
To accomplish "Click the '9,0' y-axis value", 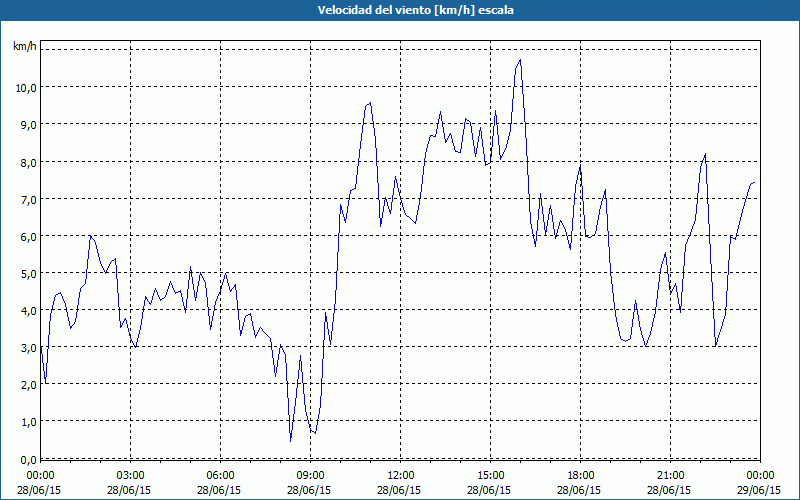I will click(29, 125).
